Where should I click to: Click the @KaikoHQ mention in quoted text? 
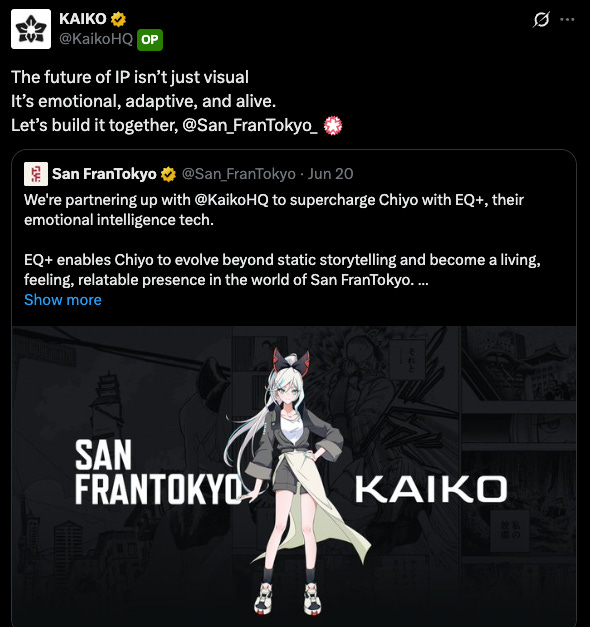pyautogui.click(x=231, y=200)
